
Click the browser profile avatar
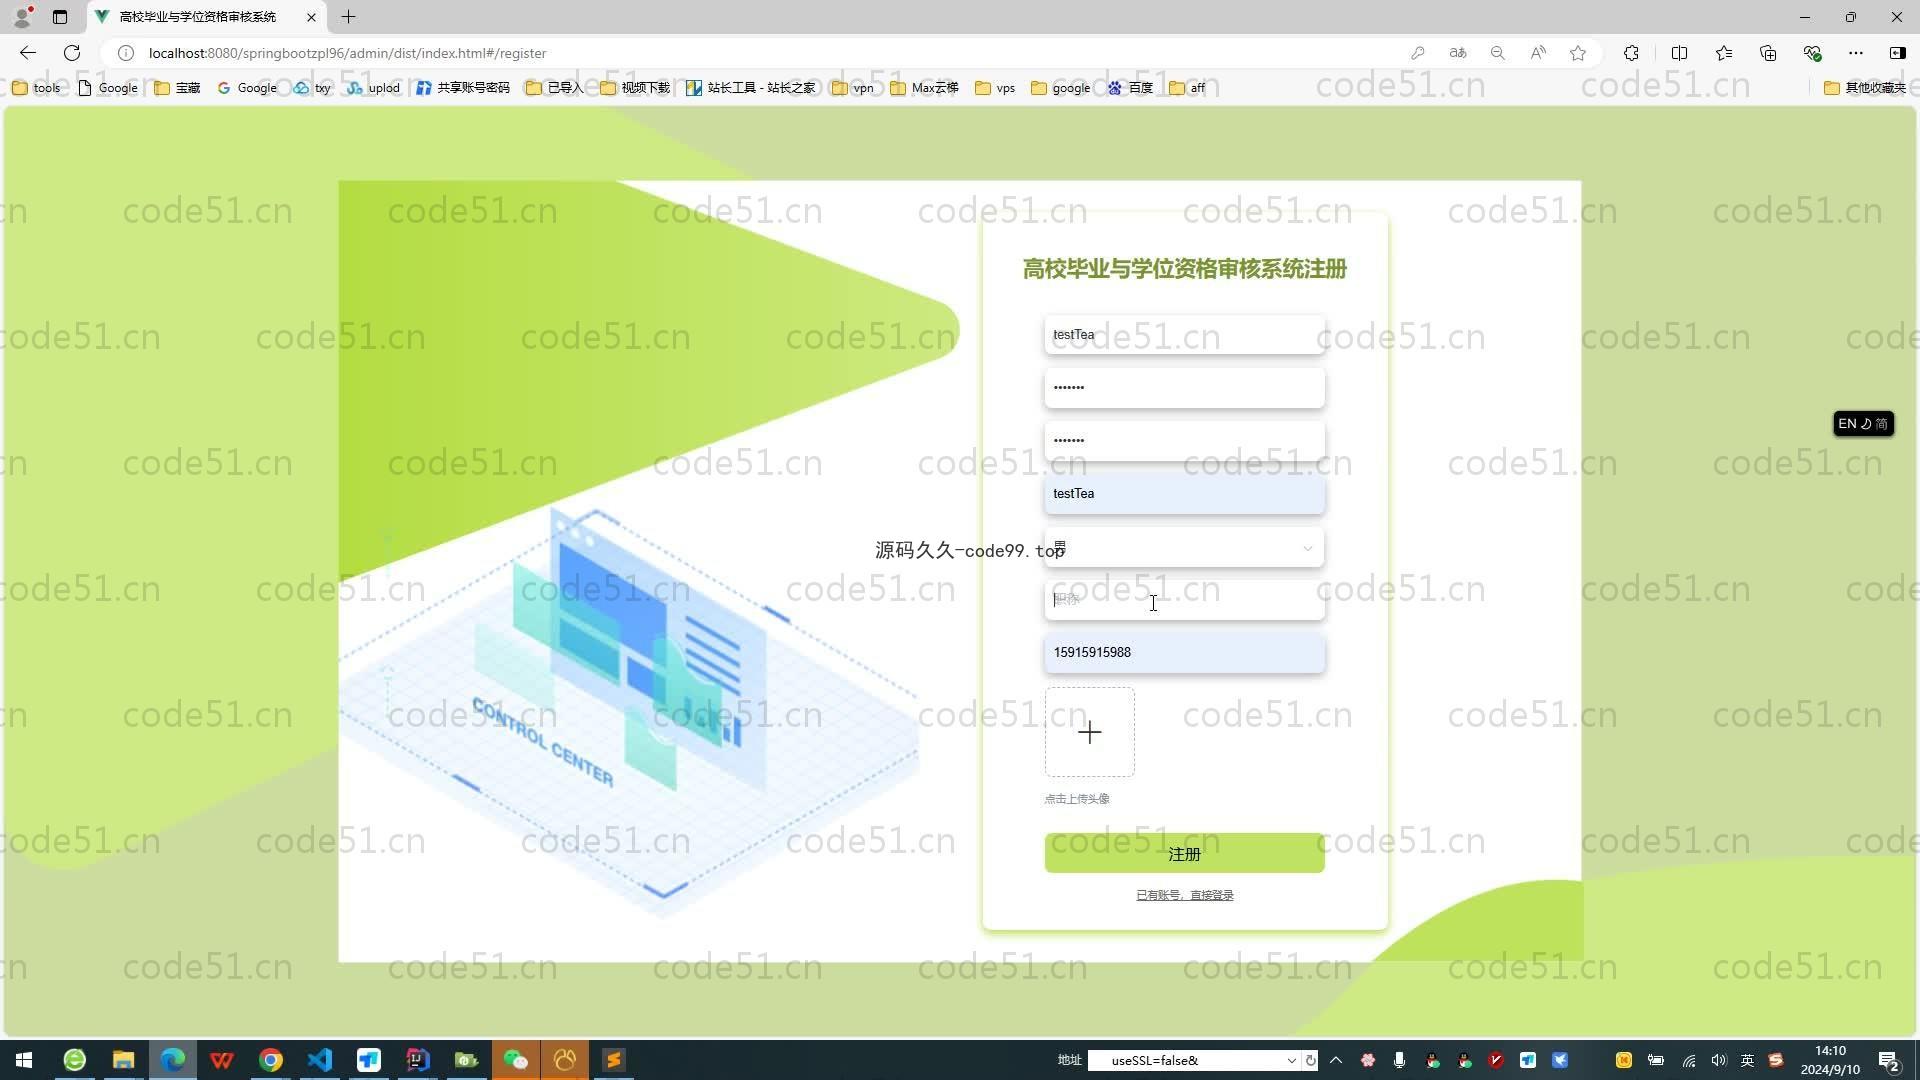(23, 16)
